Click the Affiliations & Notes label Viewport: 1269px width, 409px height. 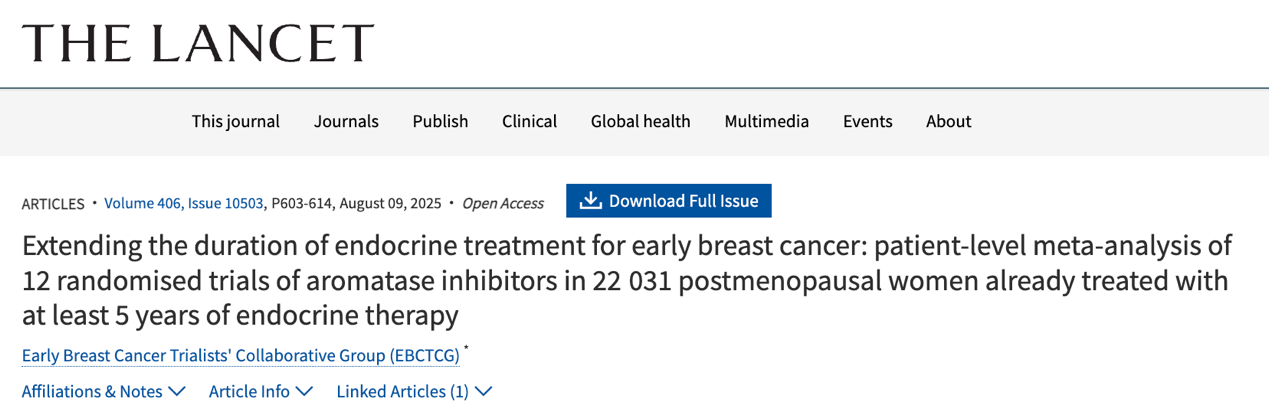(92, 392)
